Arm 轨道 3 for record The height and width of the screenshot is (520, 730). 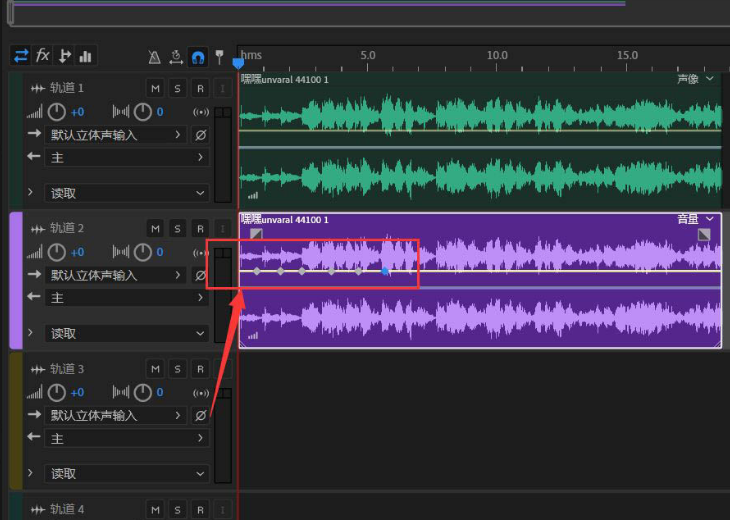click(200, 369)
